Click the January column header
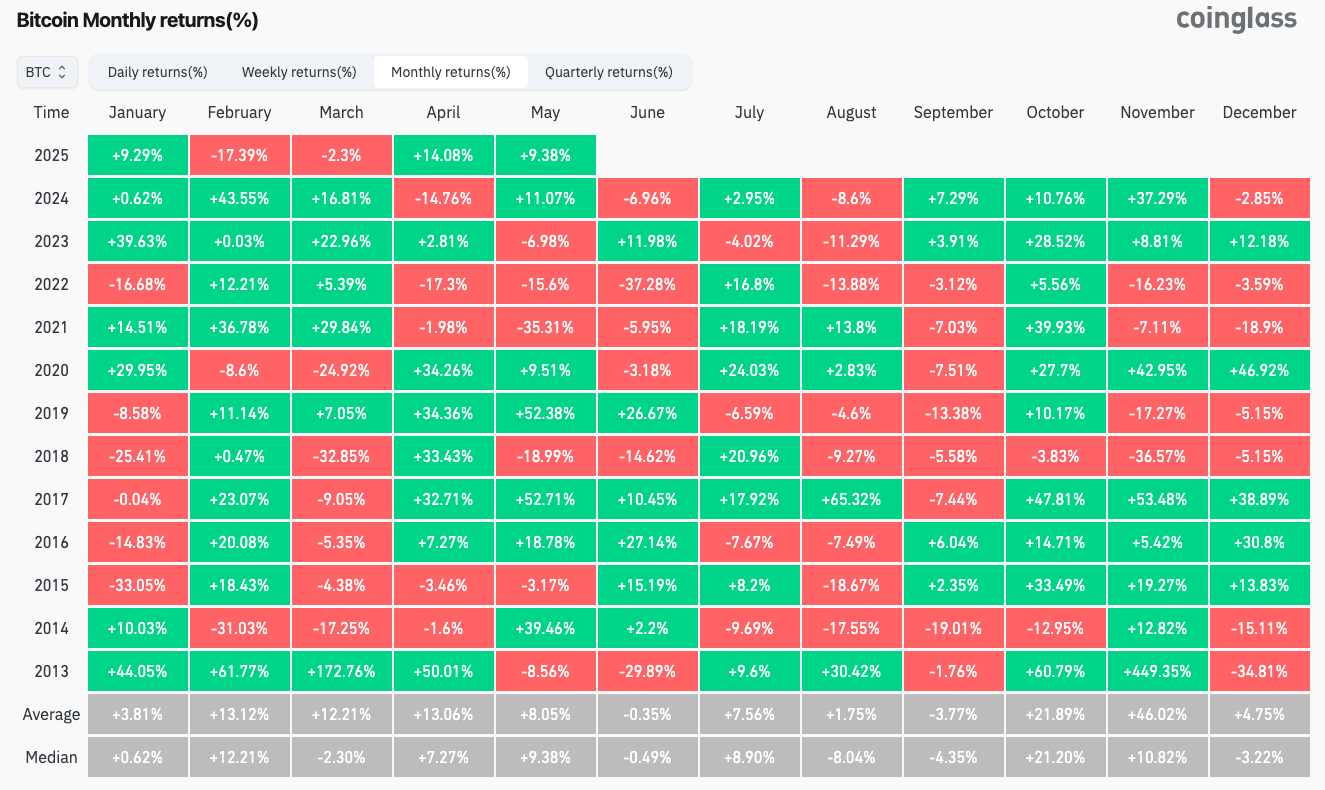 pyautogui.click(x=138, y=112)
